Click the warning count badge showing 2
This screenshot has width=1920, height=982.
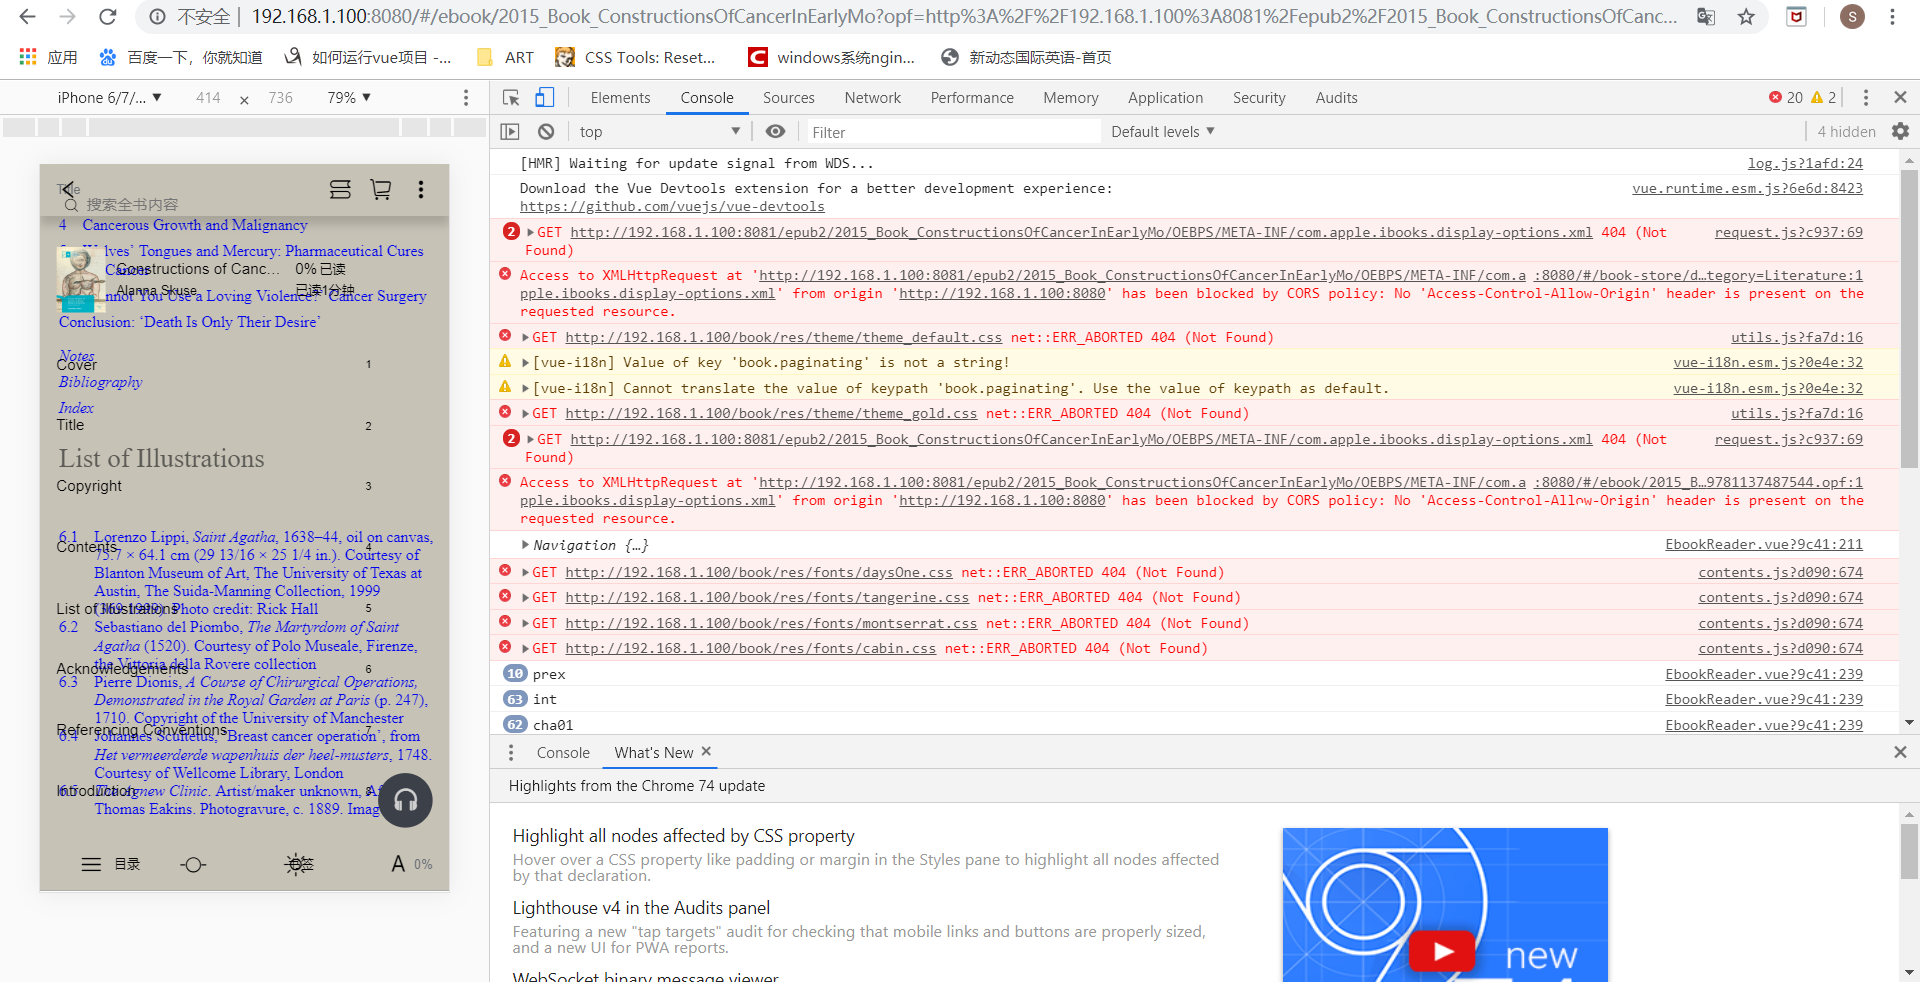click(x=1823, y=98)
